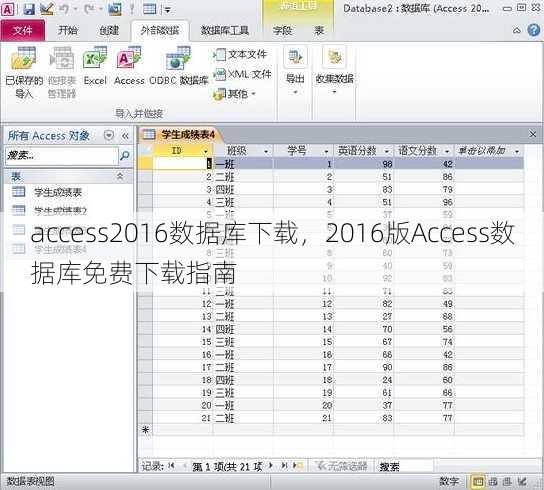Click the 单击以添加 add-field column header
The image size is (544, 490).
pyautogui.click(x=489, y=151)
